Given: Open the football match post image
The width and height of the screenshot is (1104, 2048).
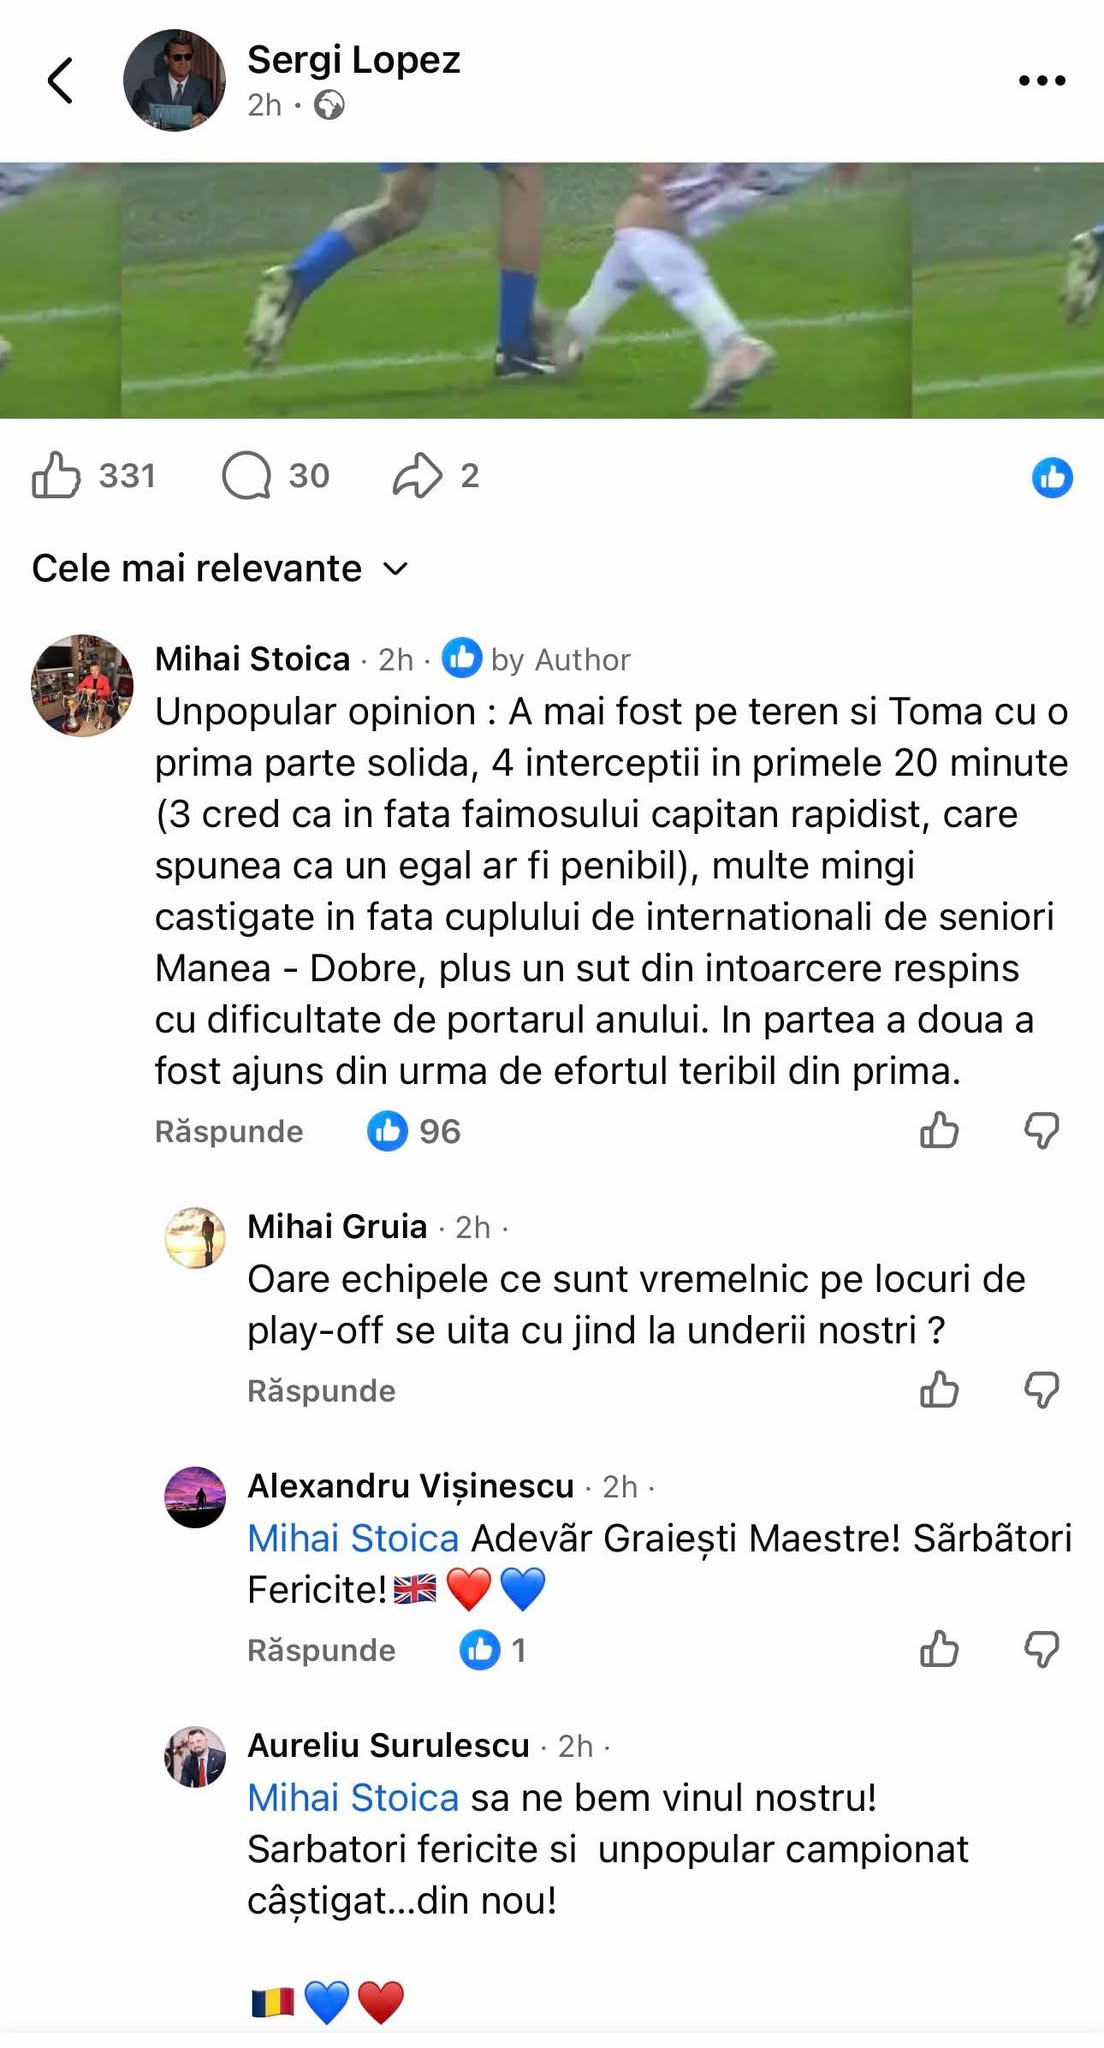Looking at the screenshot, I should click(x=552, y=290).
